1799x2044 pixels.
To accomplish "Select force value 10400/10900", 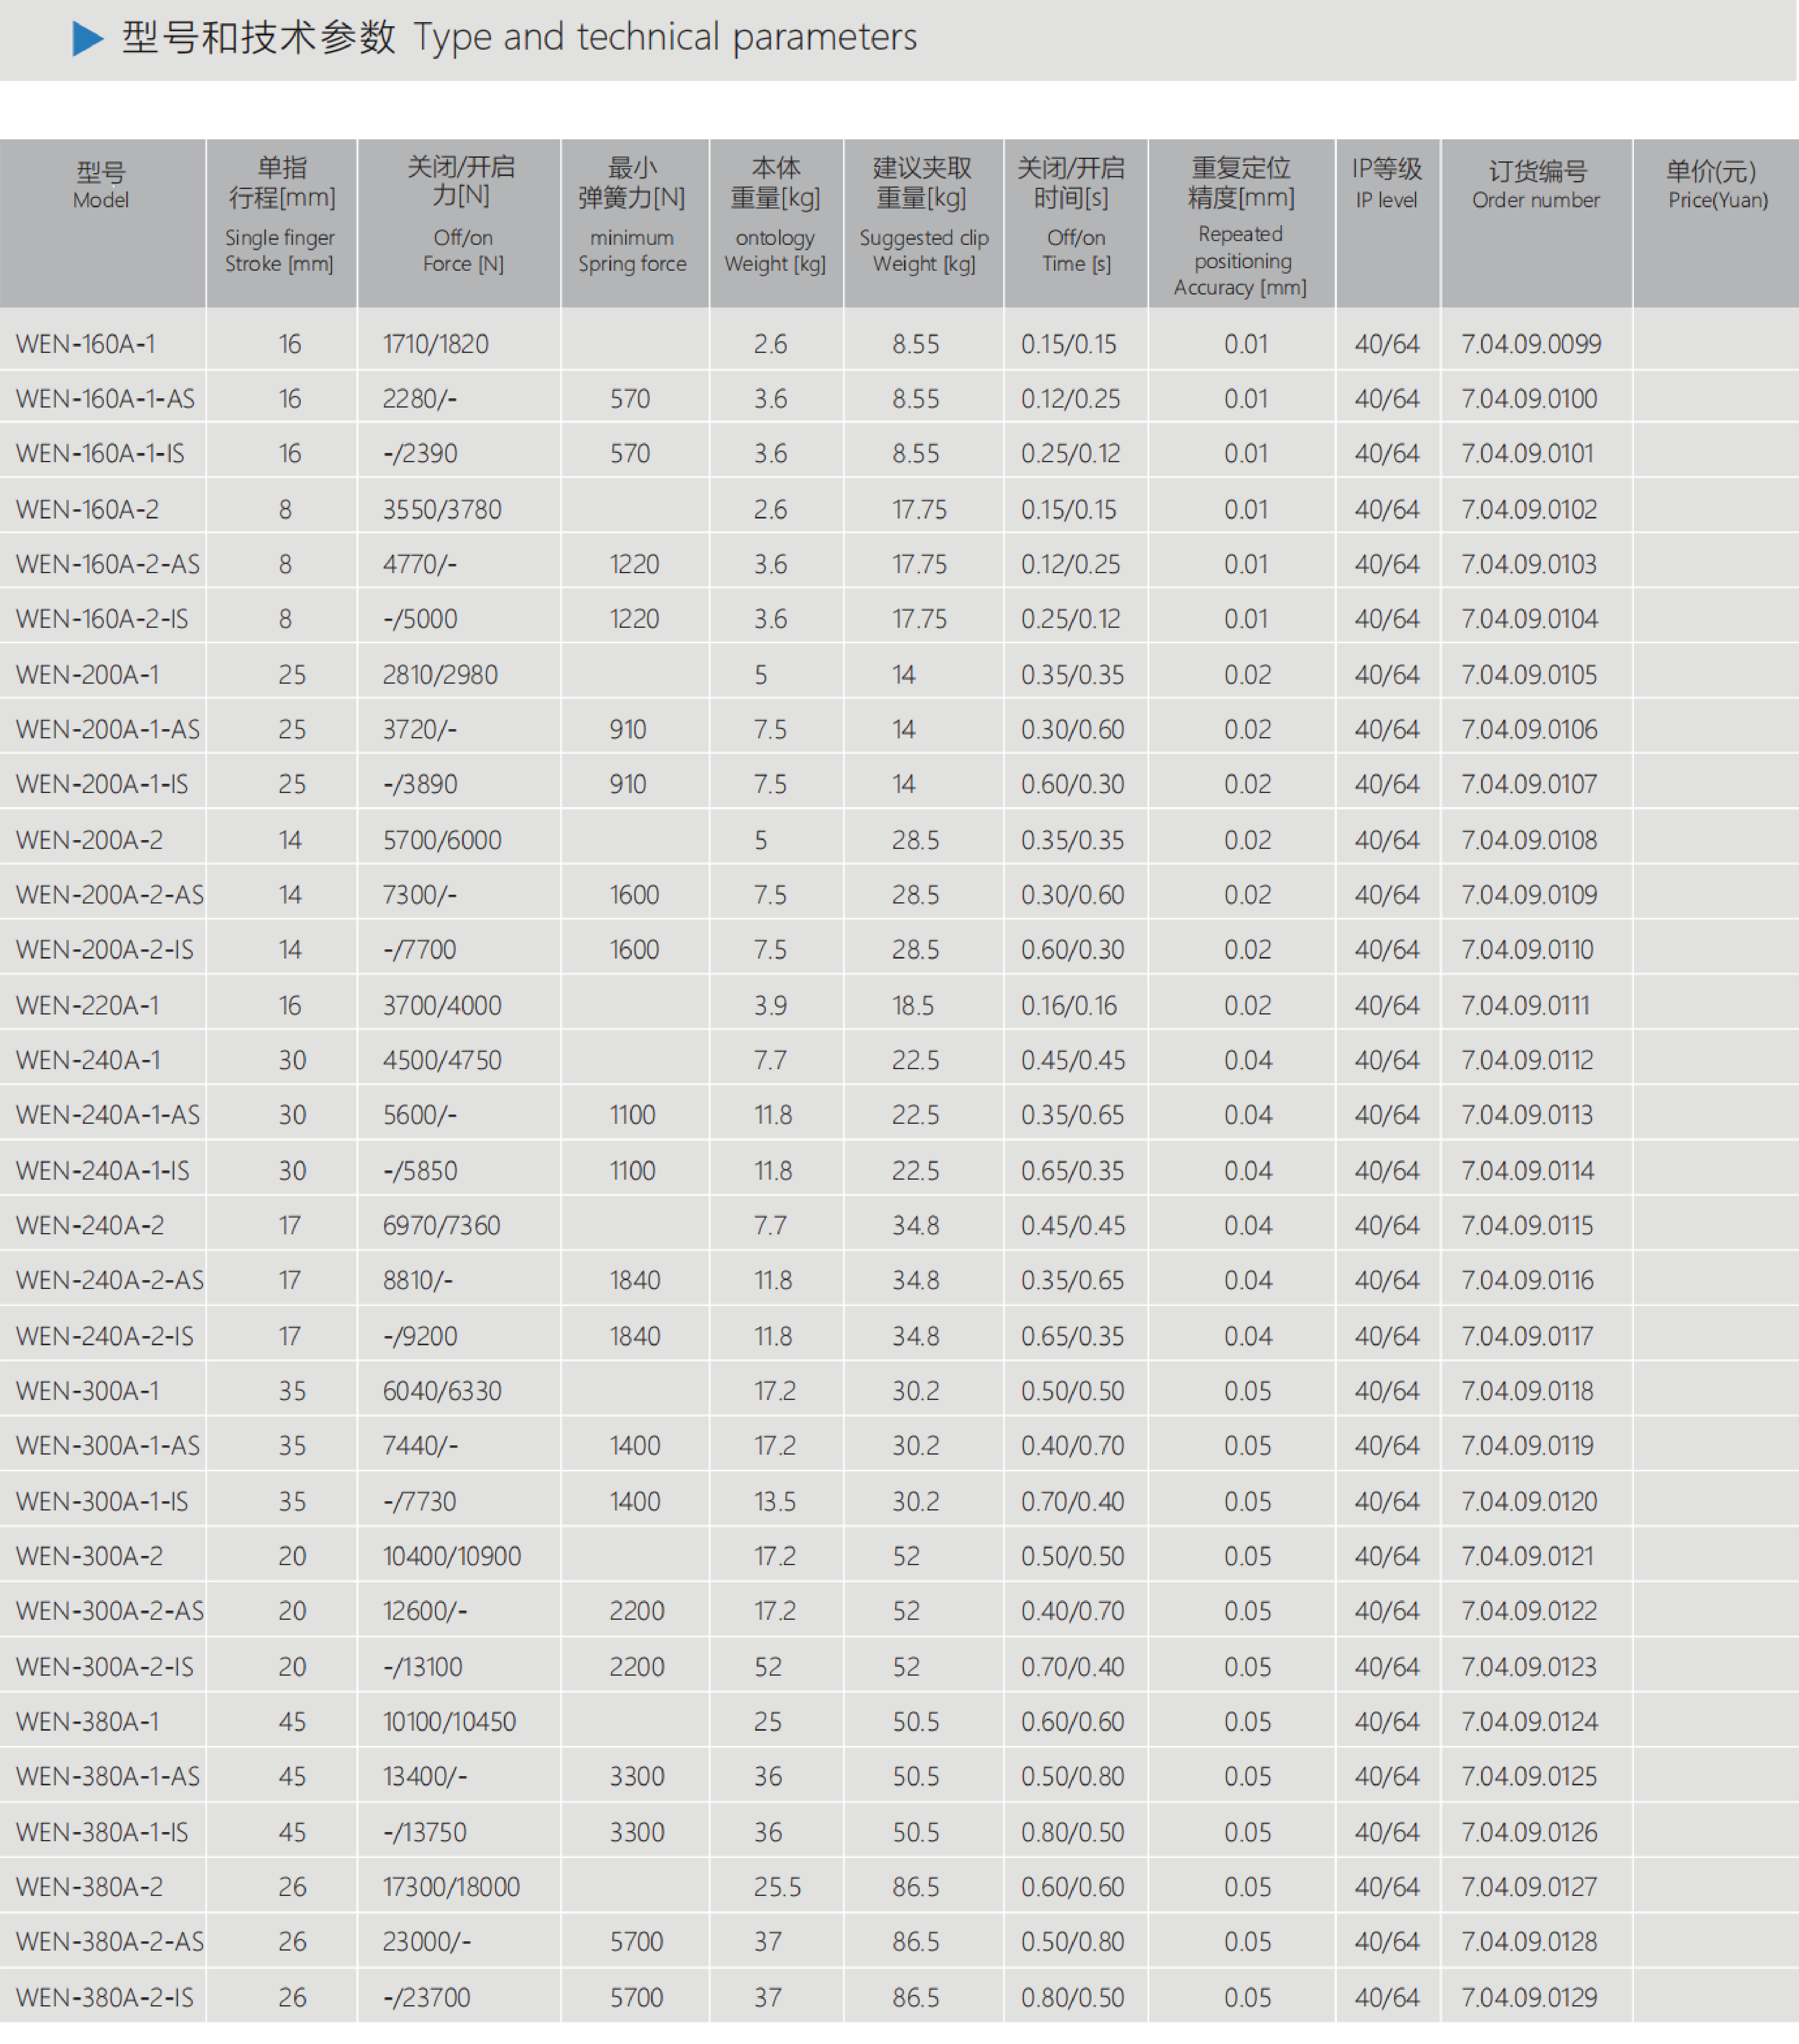I will (x=452, y=1556).
